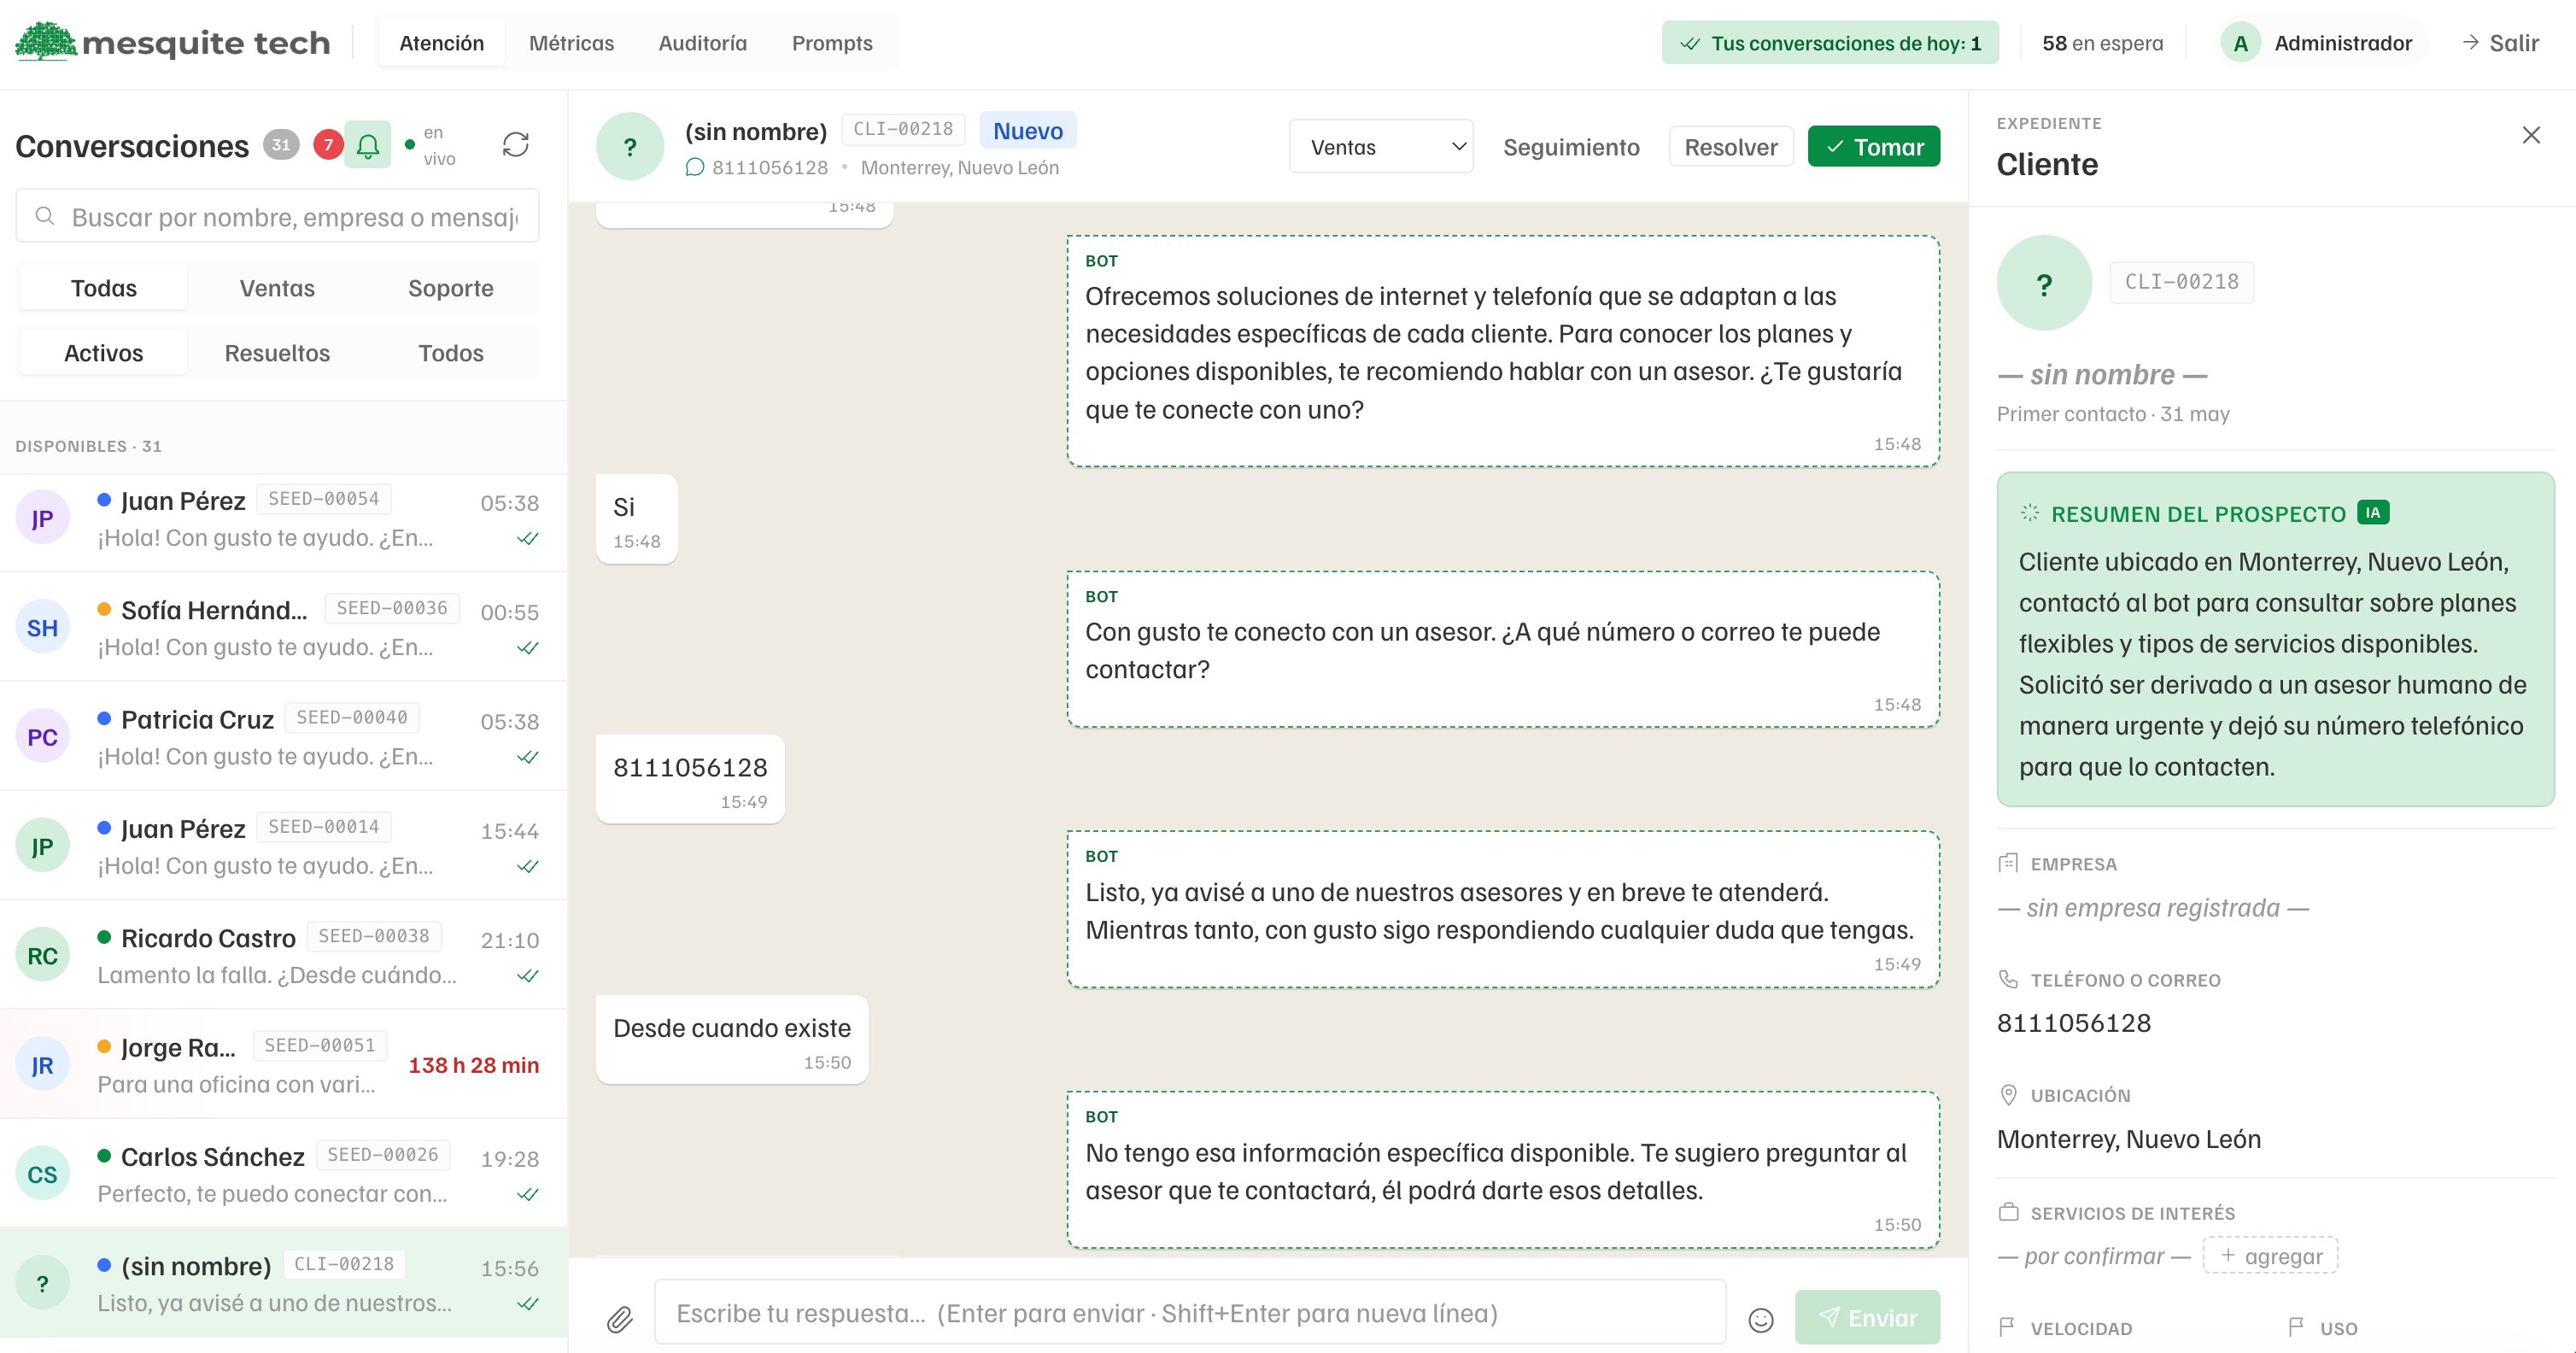Show Activos conversations
Viewport: 2576px width, 1353px height.
tap(104, 353)
